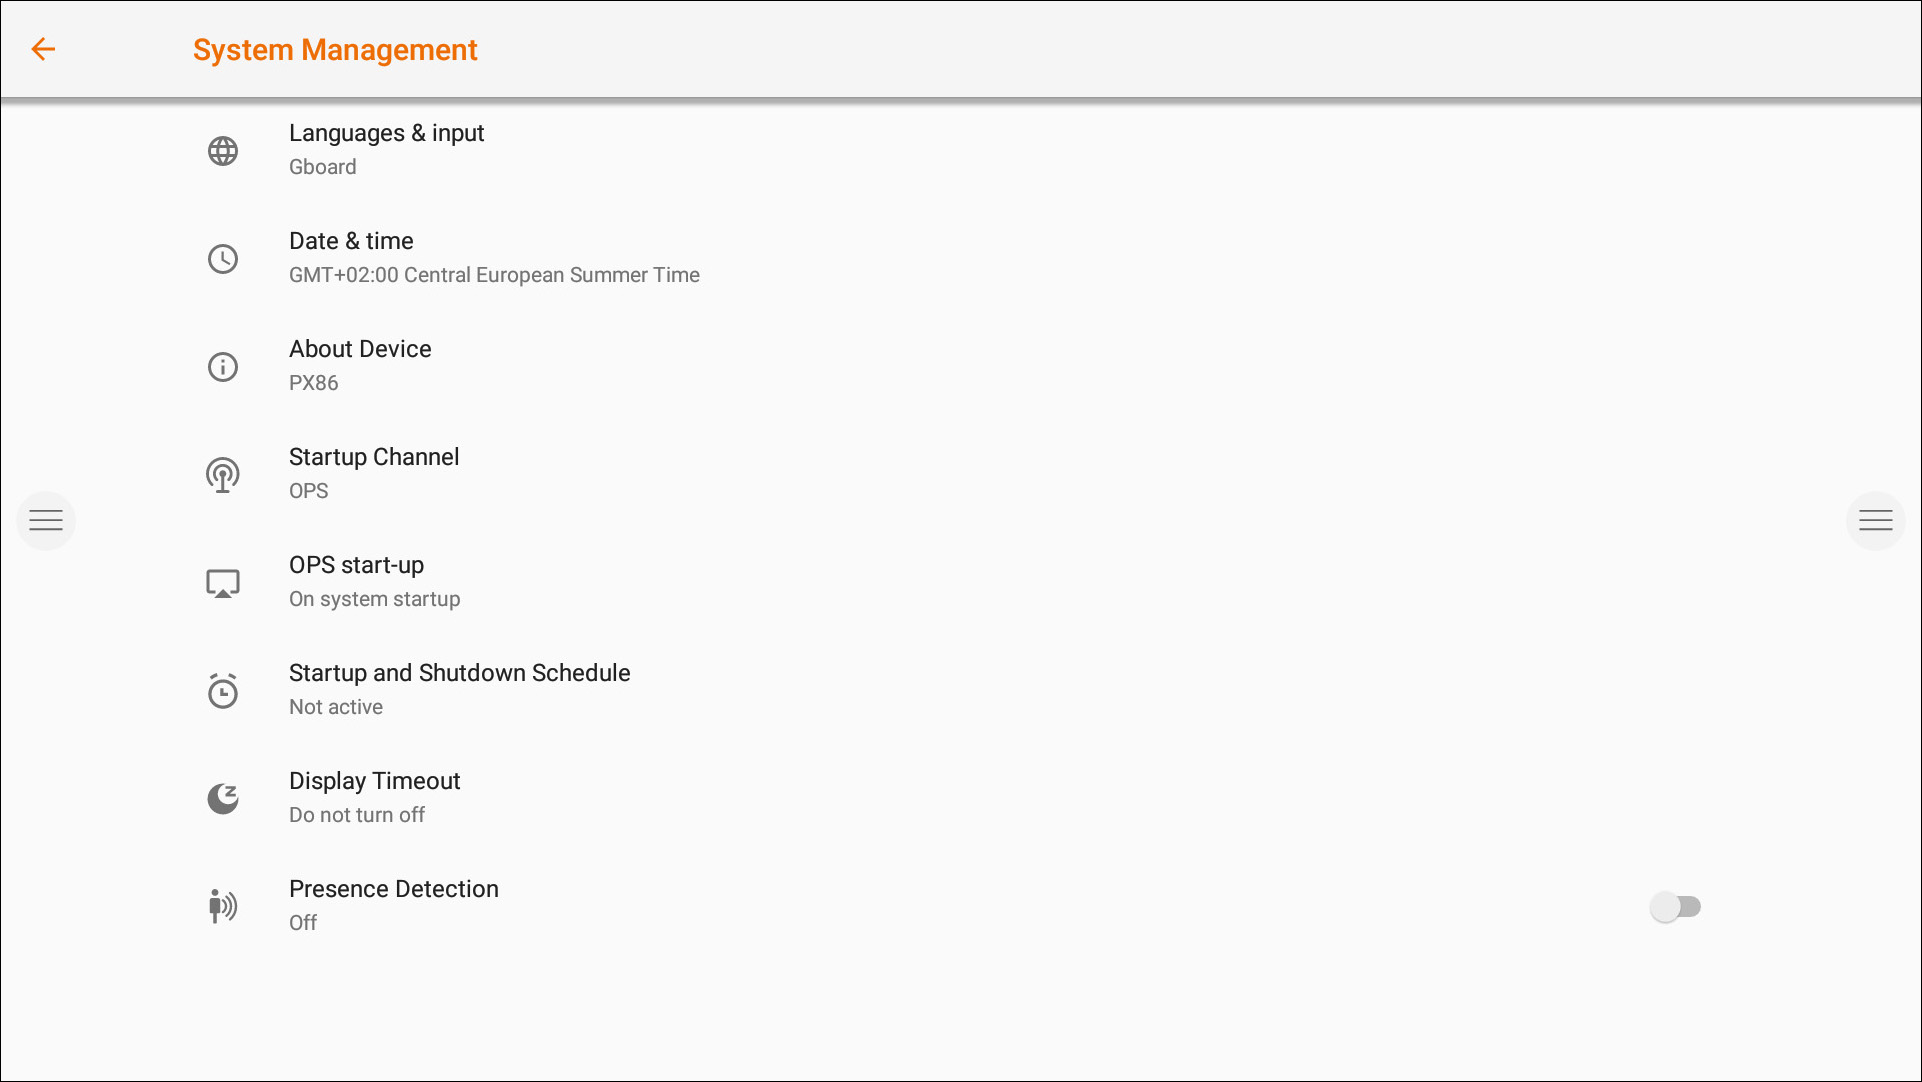The width and height of the screenshot is (1922, 1082).
Task: Click the globe icon for Languages
Action: click(222, 151)
